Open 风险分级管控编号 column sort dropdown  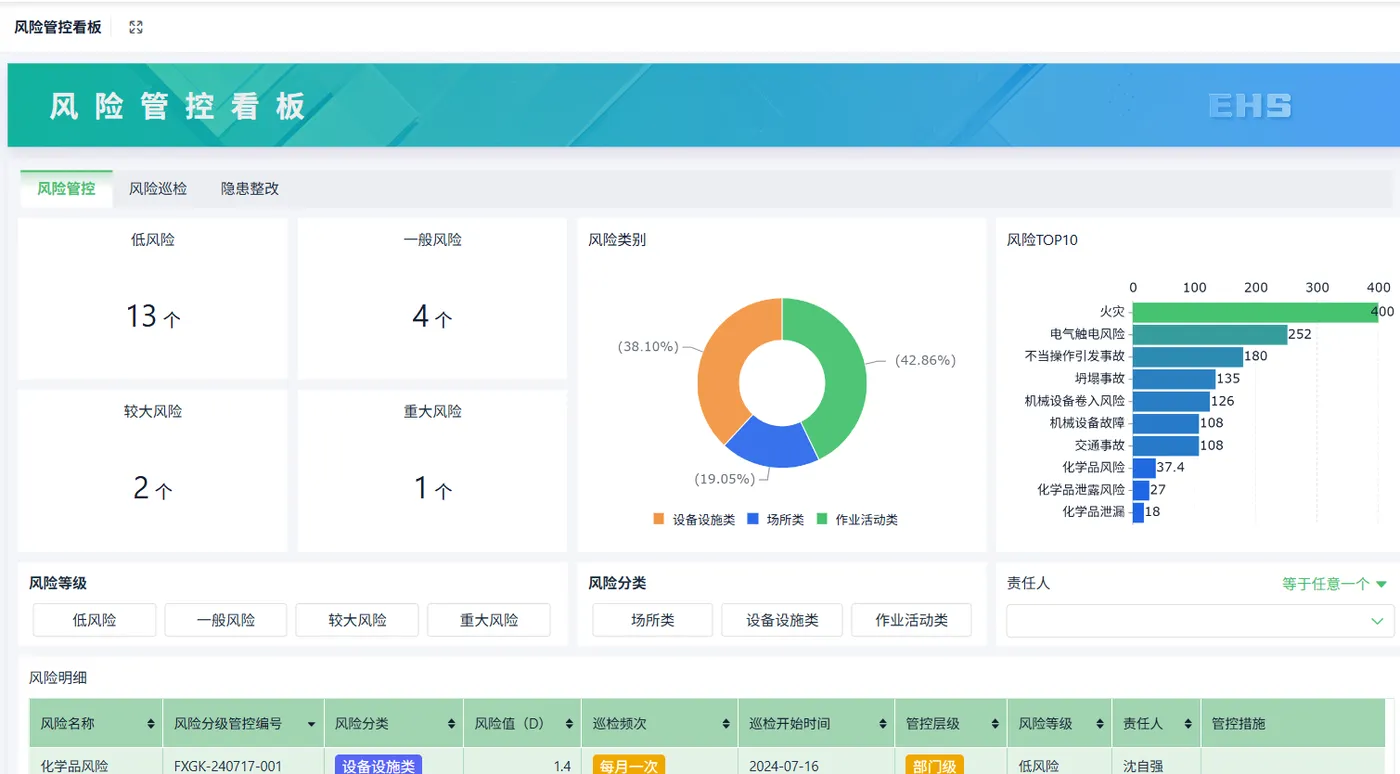coord(312,724)
